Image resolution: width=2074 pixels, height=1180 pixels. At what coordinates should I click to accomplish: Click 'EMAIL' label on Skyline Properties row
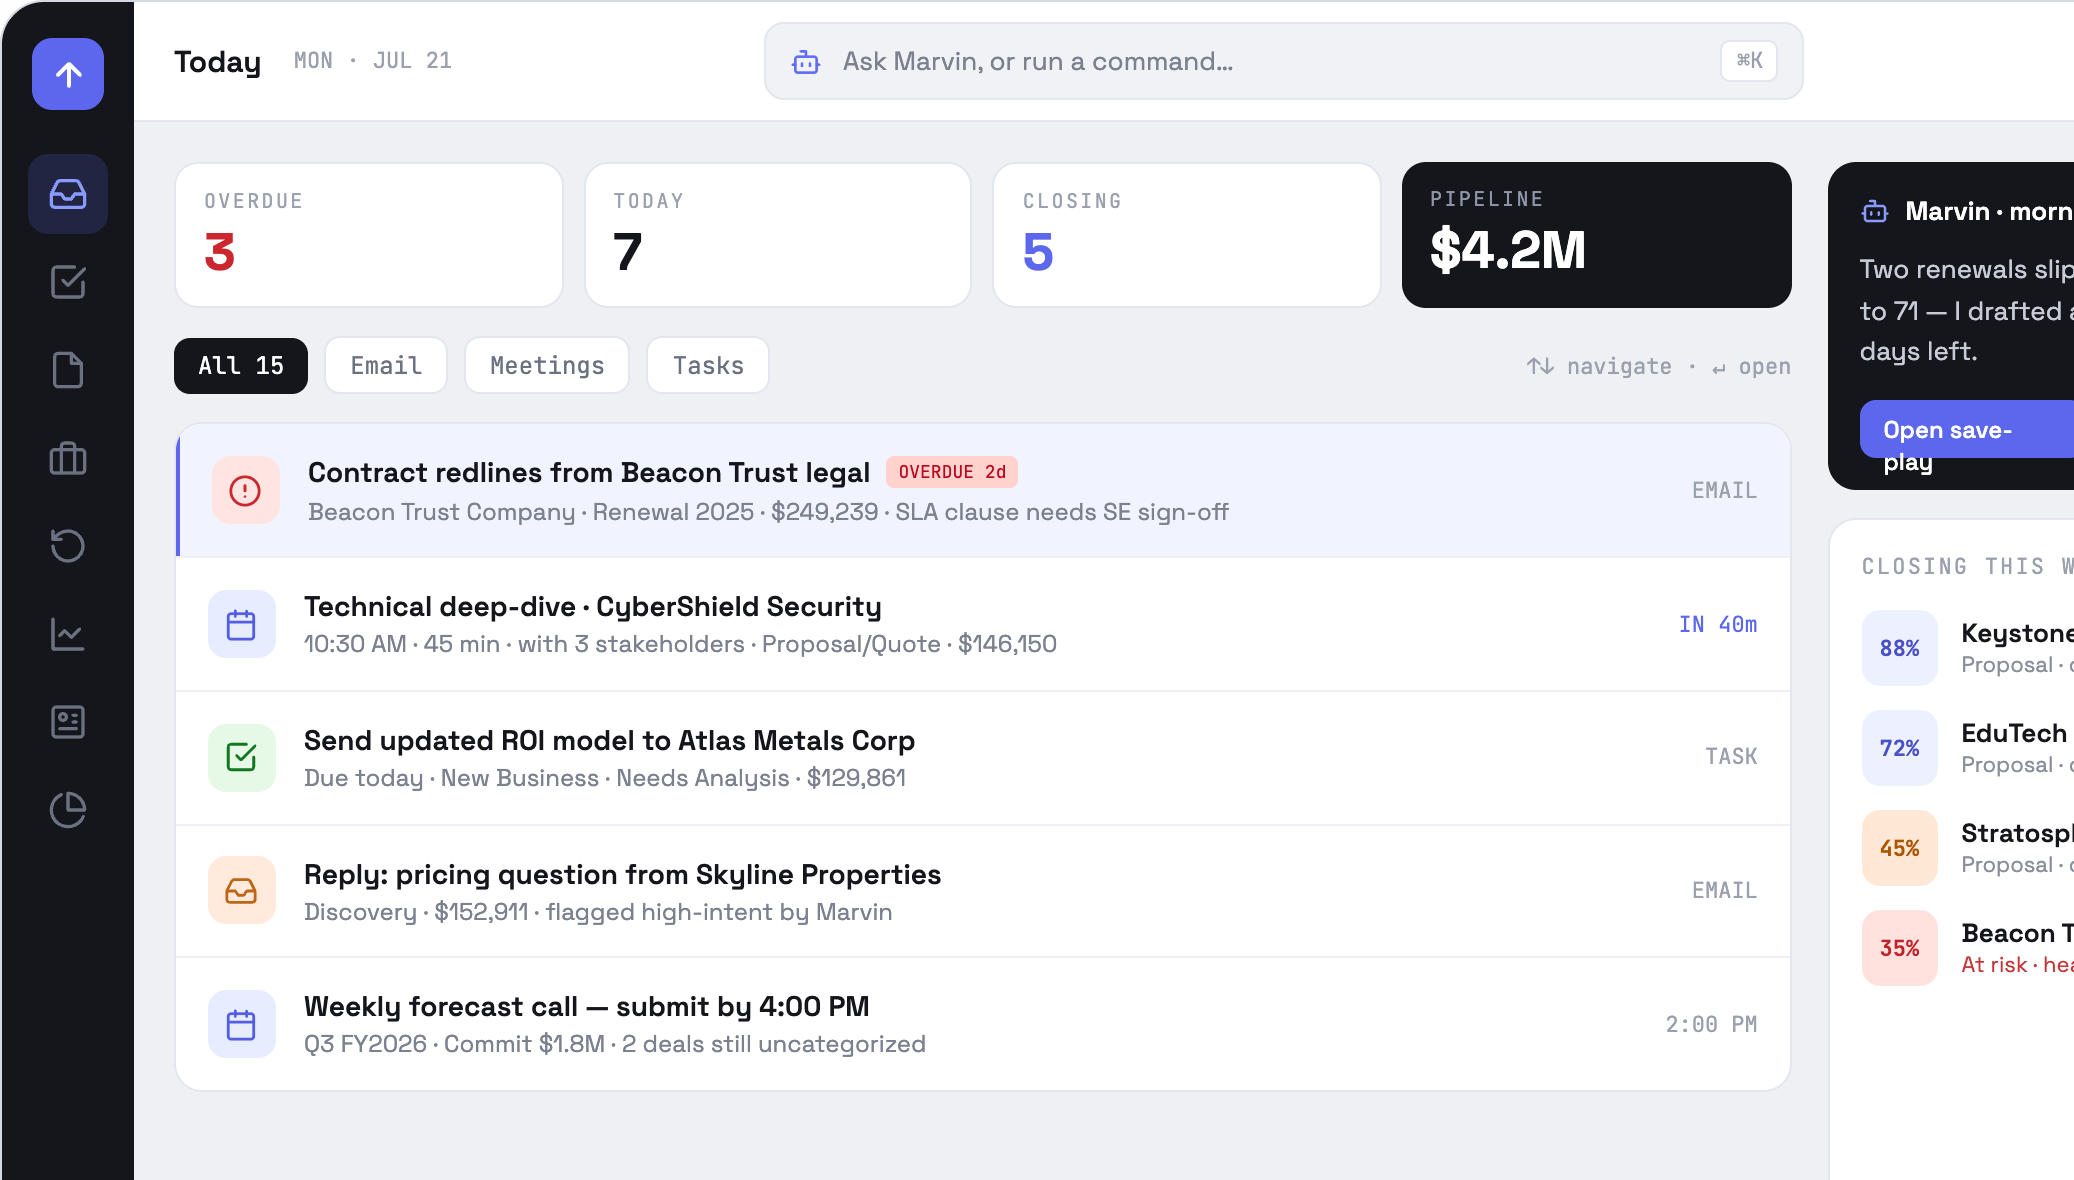(1724, 890)
